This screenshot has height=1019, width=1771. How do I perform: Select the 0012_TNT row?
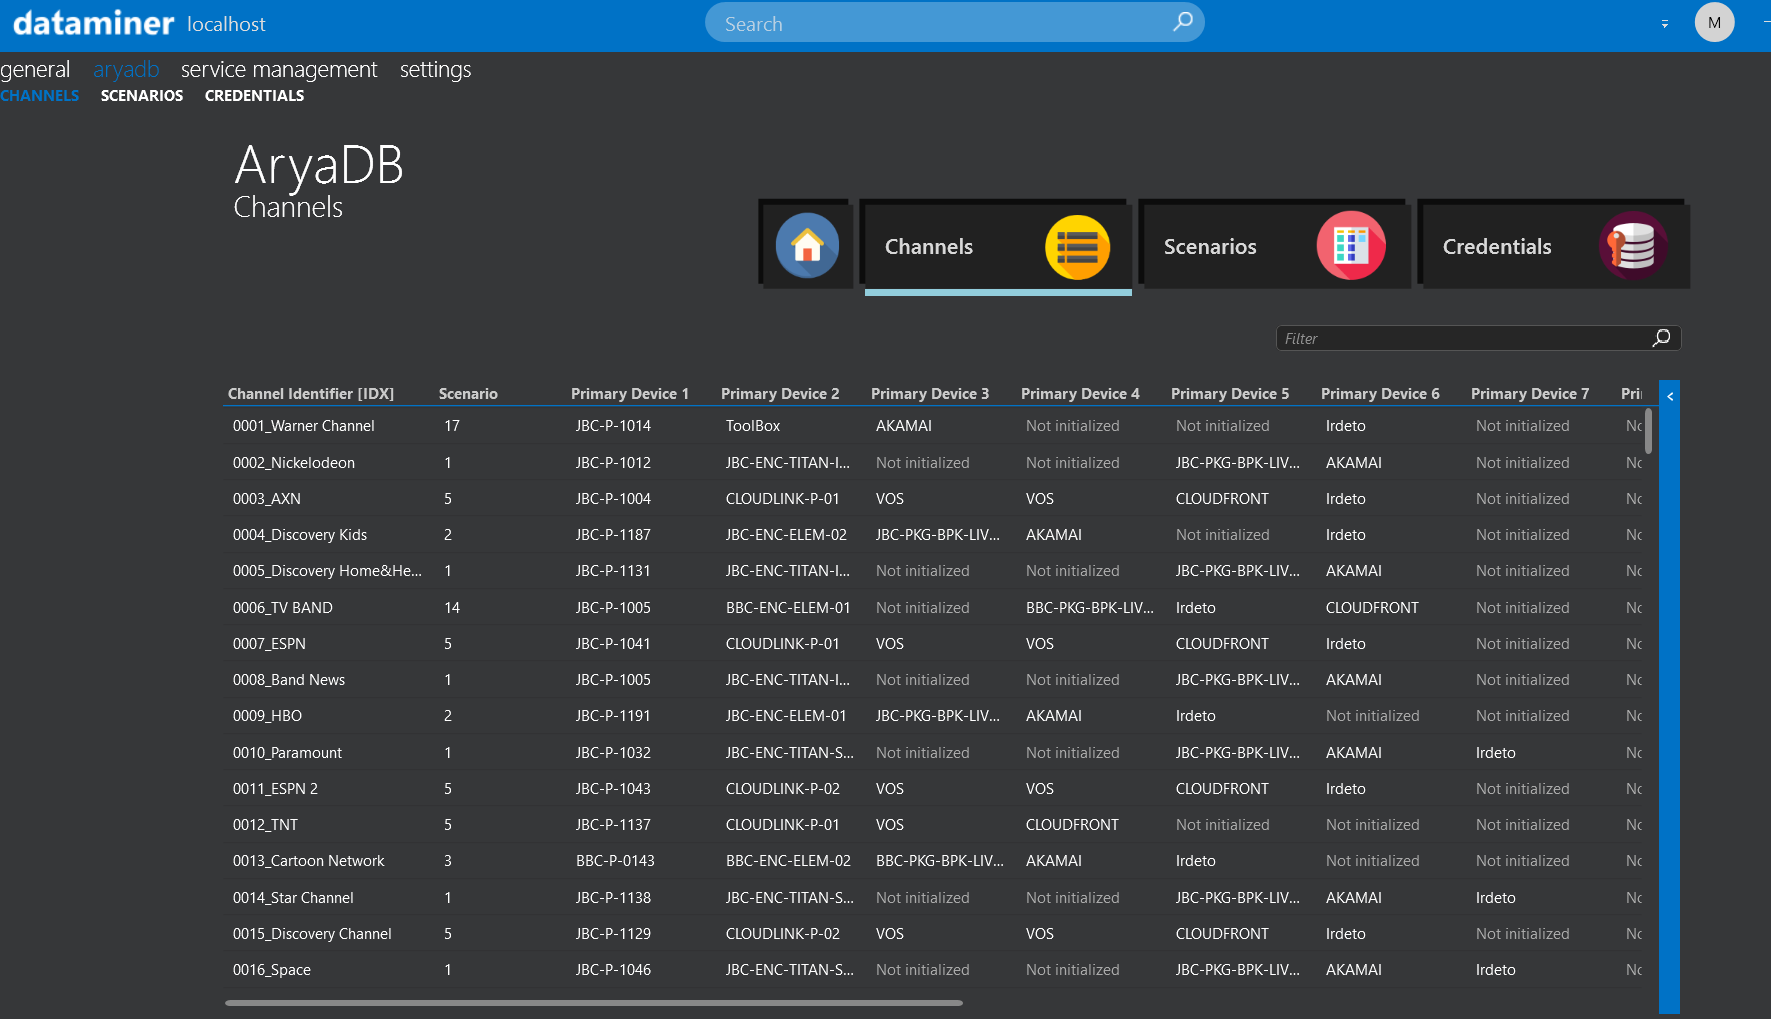point(934,825)
